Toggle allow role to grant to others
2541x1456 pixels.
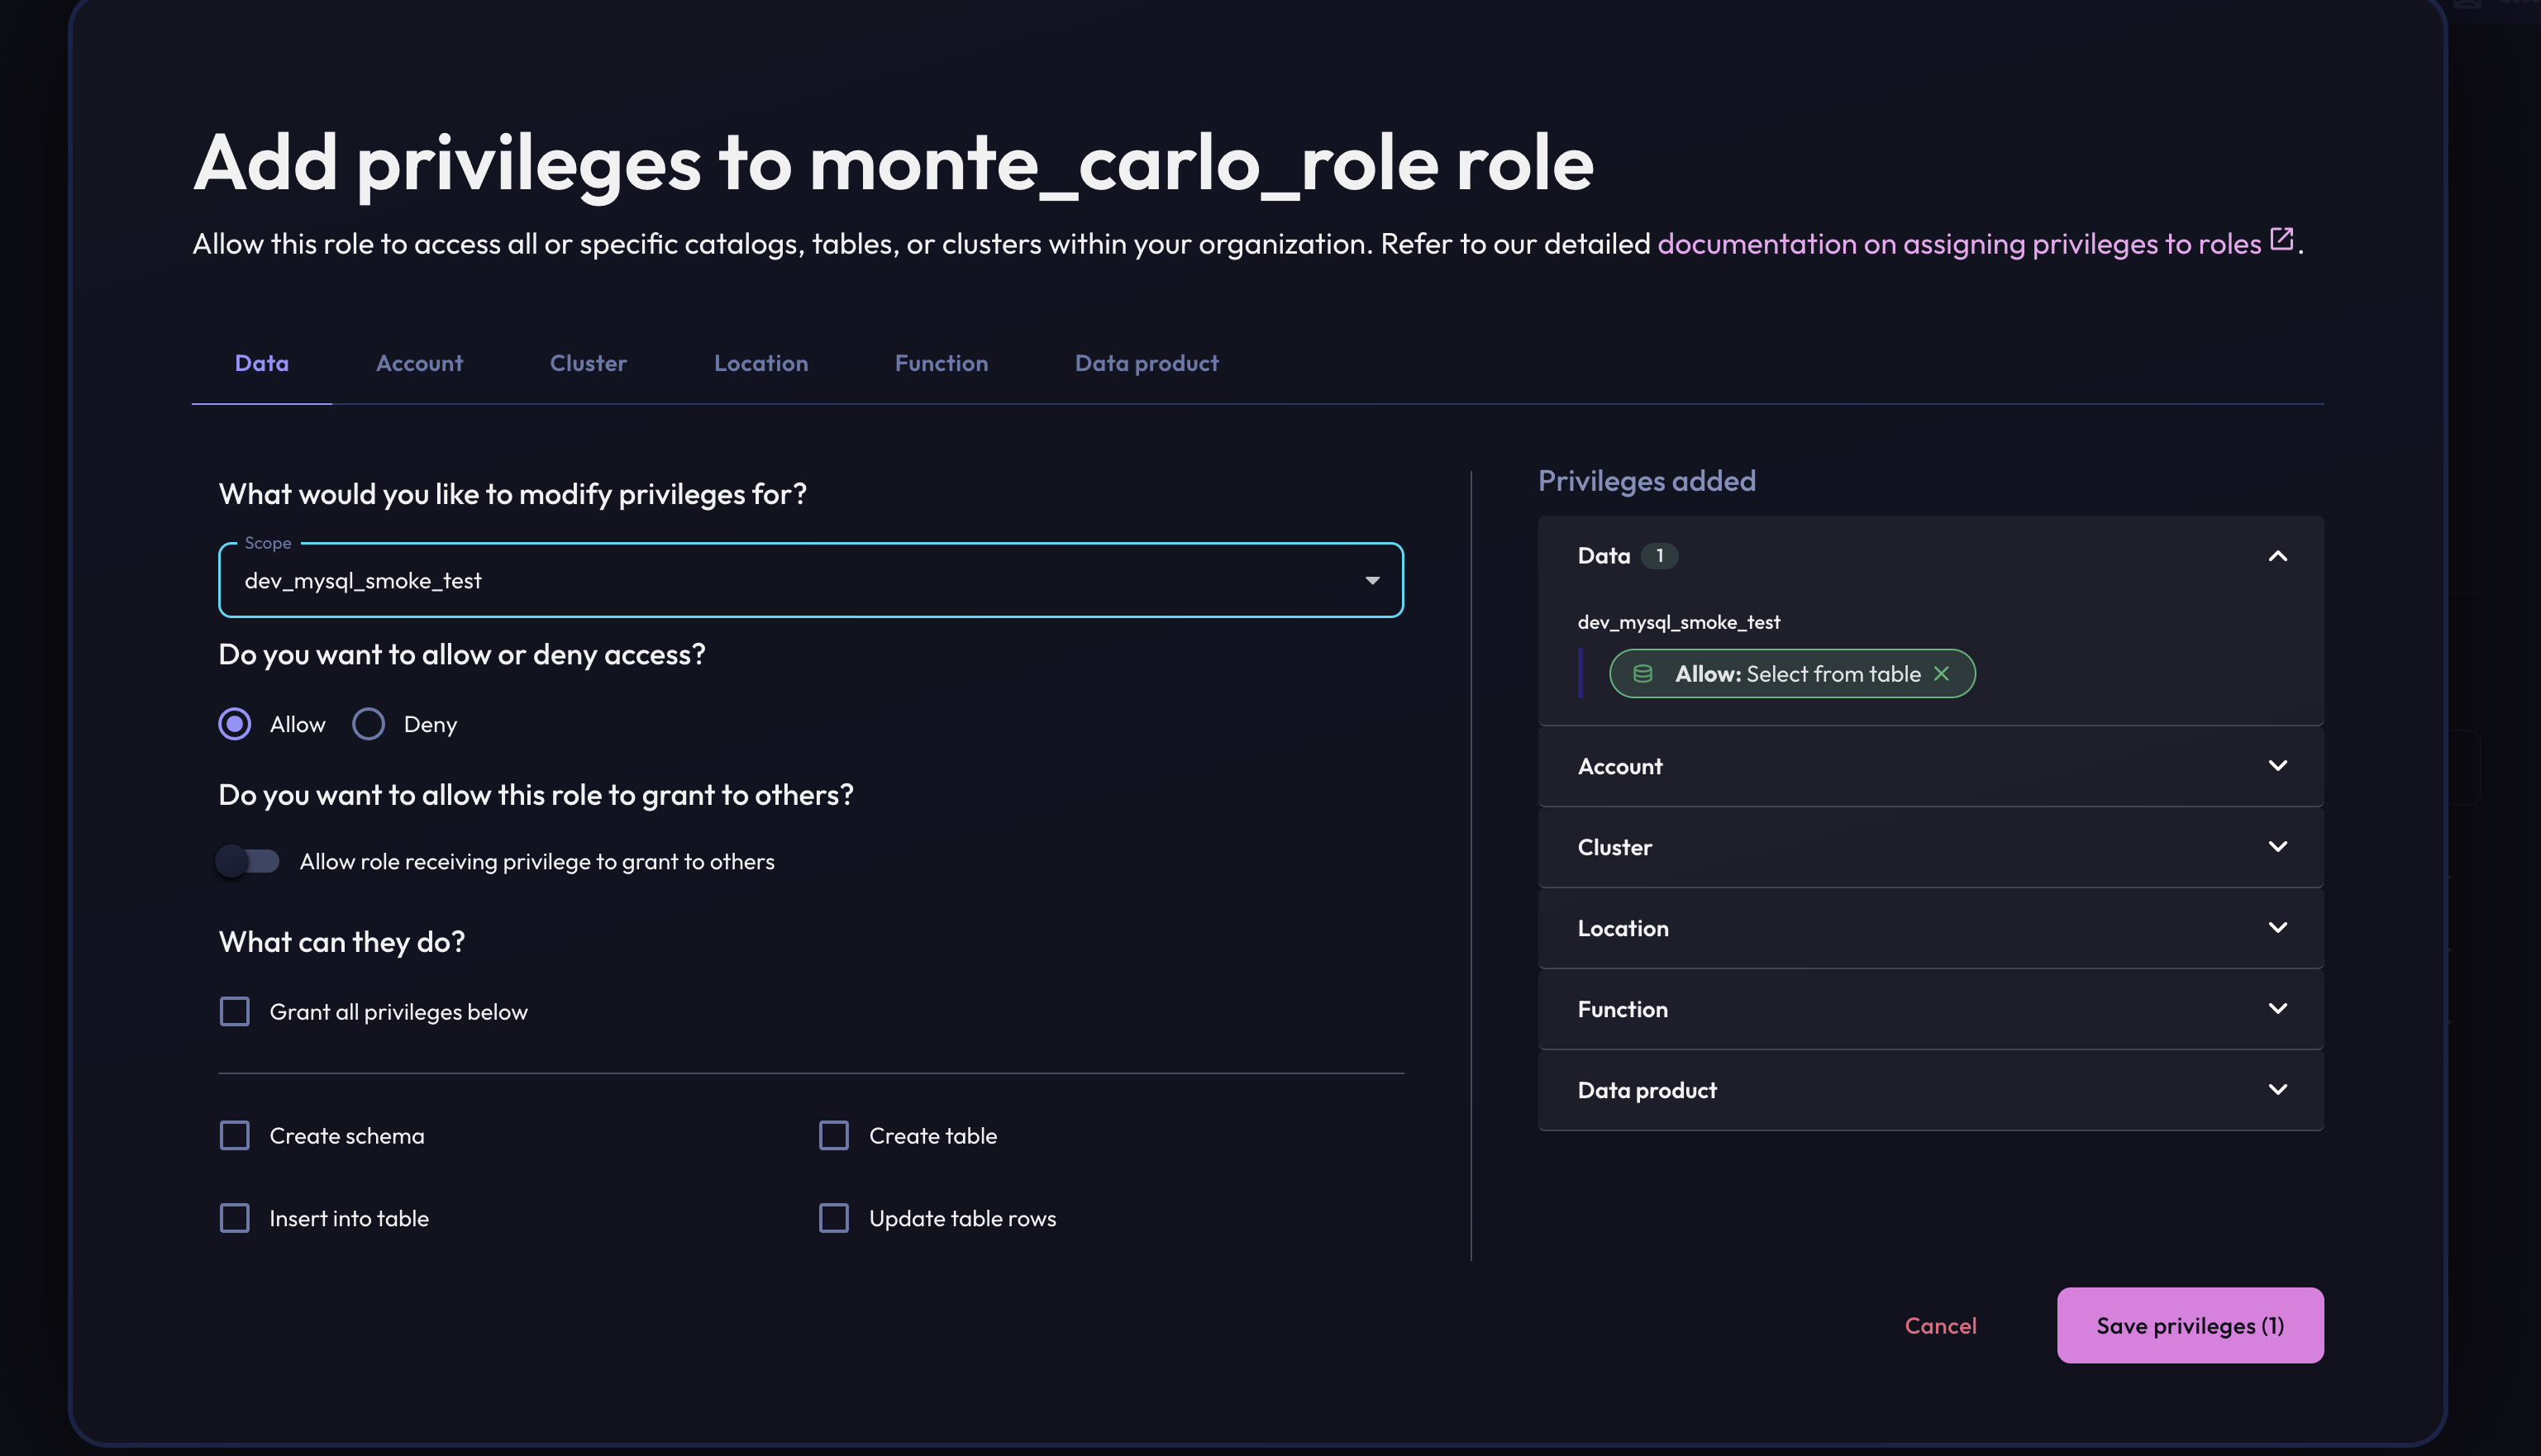pos(248,861)
